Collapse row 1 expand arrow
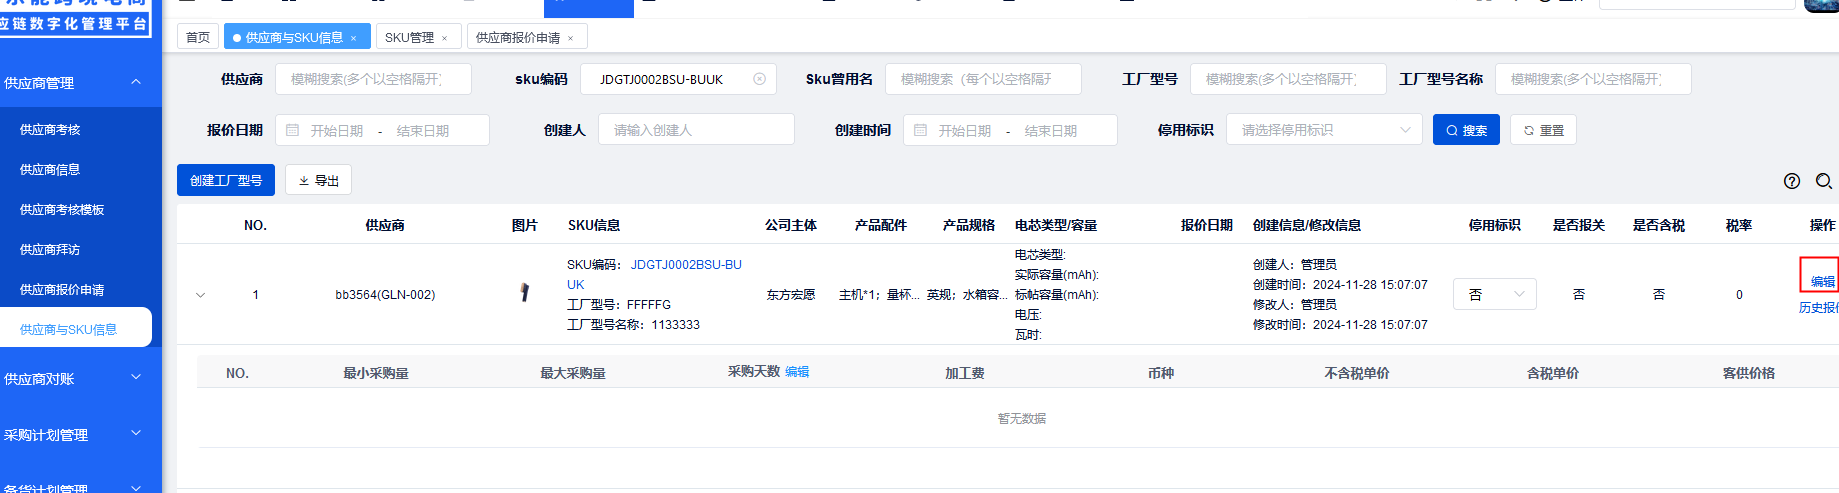1839x493 pixels. tap(200, 295)
